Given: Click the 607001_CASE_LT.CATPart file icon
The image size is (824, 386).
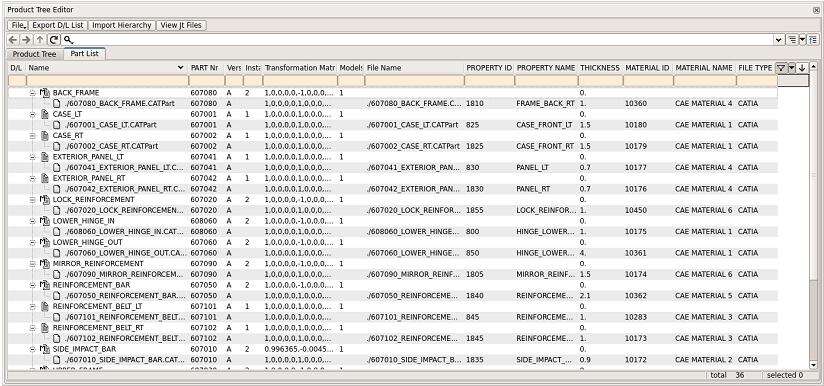Looking at the screenshot, I should 57,125.
